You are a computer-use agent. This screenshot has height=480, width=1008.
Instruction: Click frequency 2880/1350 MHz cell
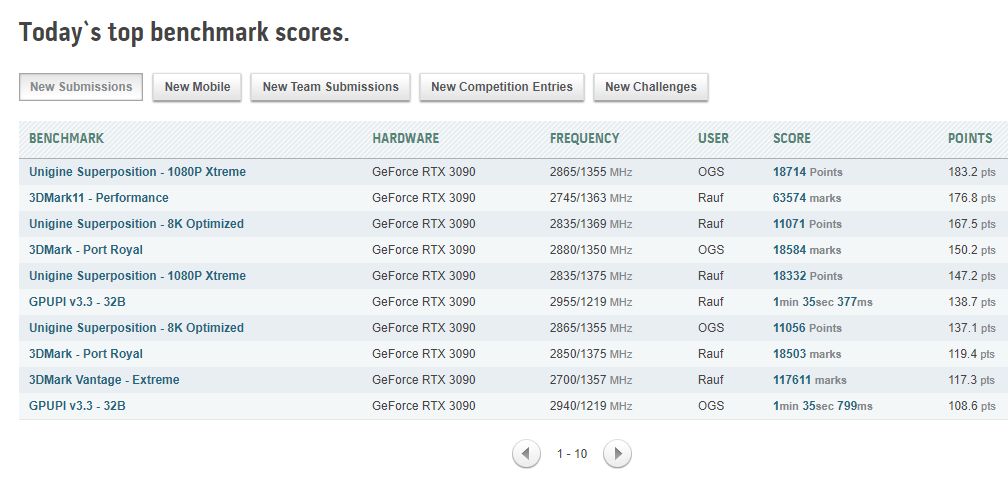coord(591,250)
